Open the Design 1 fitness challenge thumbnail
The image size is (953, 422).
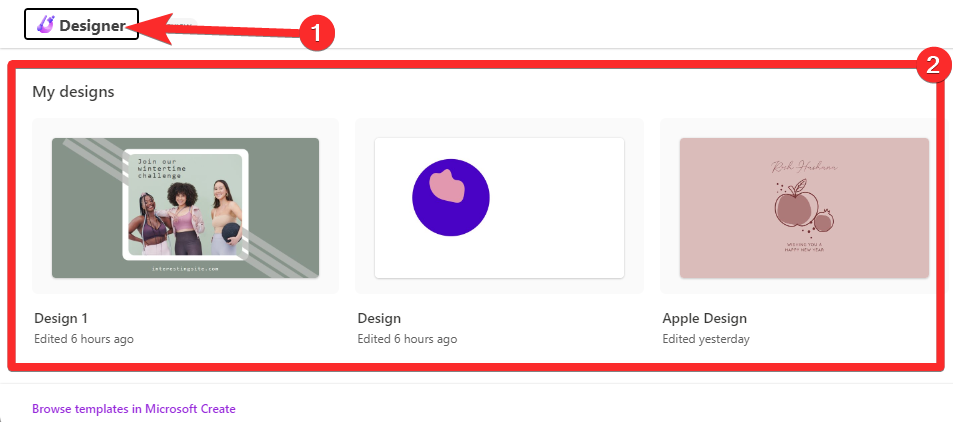point(185,207)
